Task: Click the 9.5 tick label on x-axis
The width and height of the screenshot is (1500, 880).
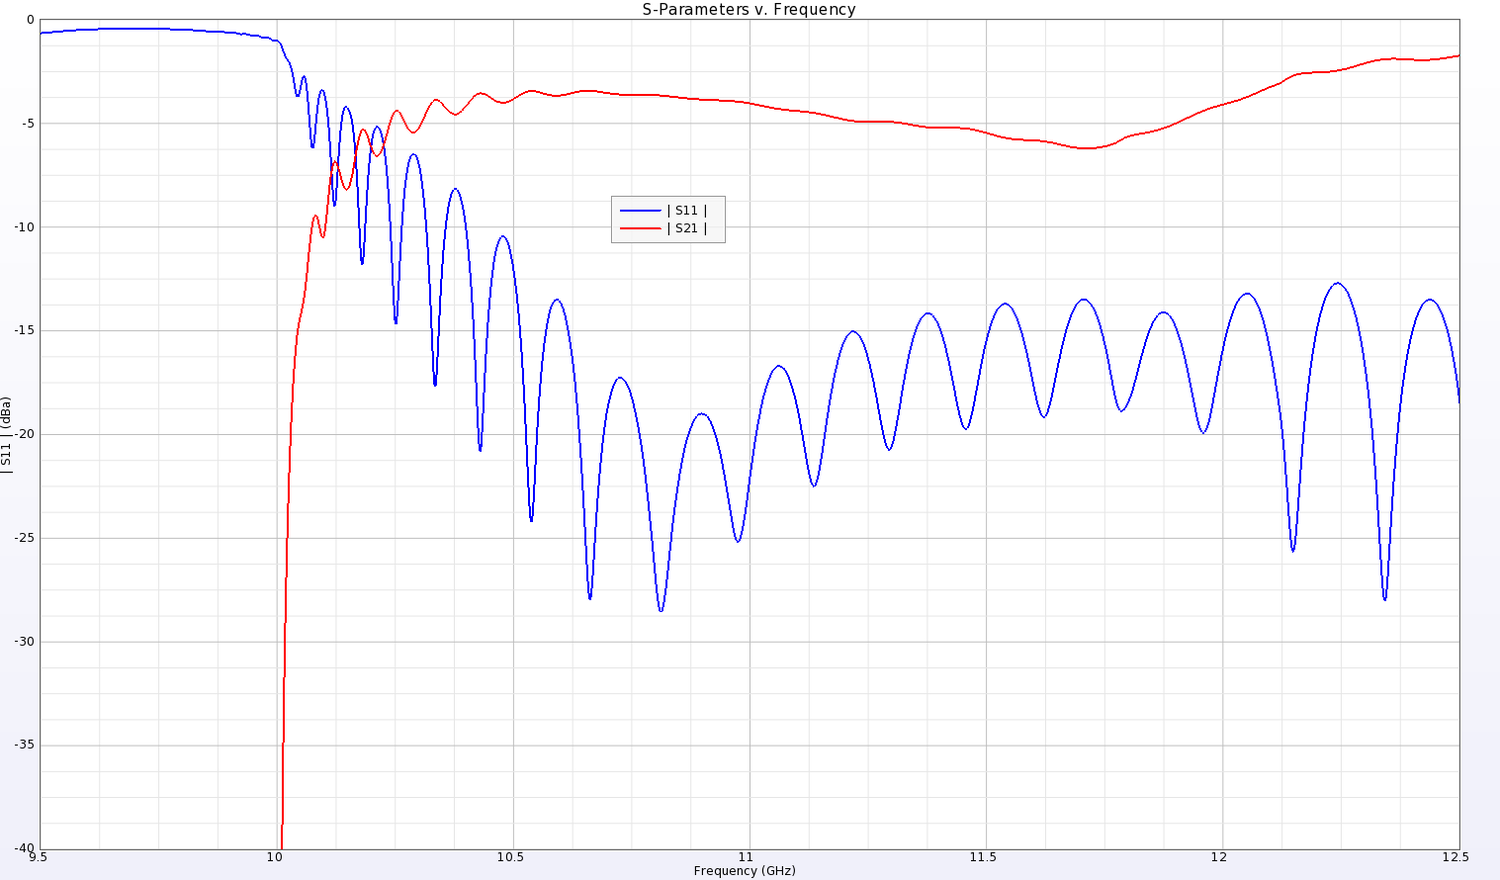Action: (x=38, y=857)
